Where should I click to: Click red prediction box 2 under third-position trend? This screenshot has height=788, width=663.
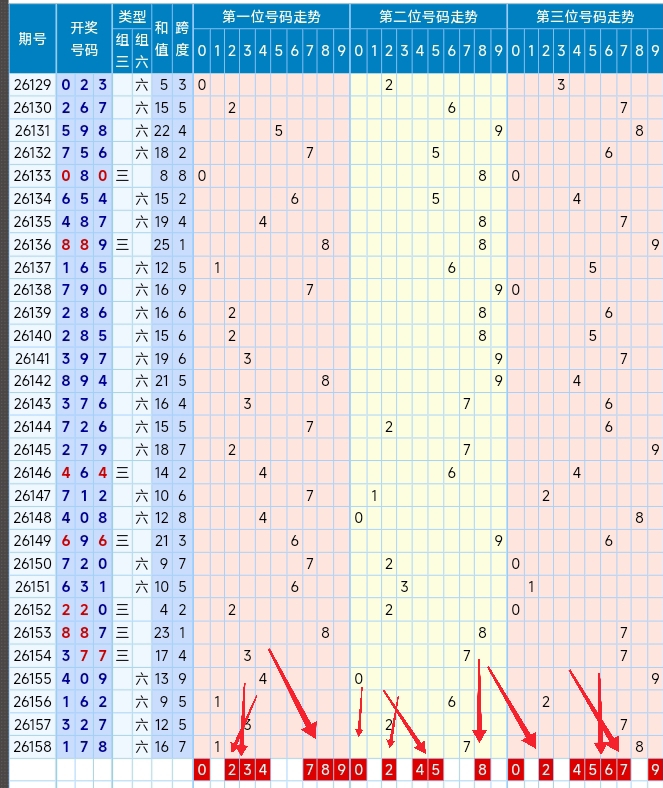pos(546,769)
